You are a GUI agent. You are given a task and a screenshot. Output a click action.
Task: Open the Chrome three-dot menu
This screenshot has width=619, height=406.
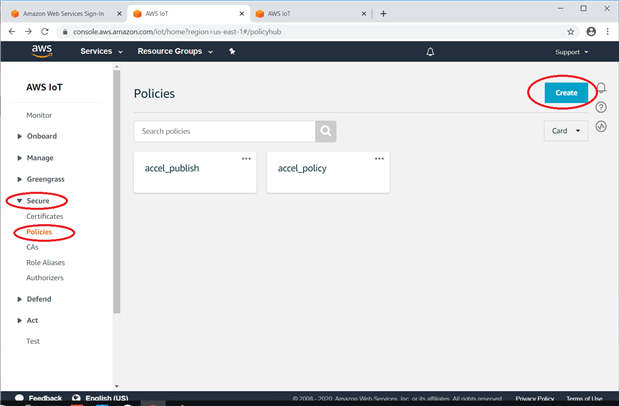[x=608, y=32]
